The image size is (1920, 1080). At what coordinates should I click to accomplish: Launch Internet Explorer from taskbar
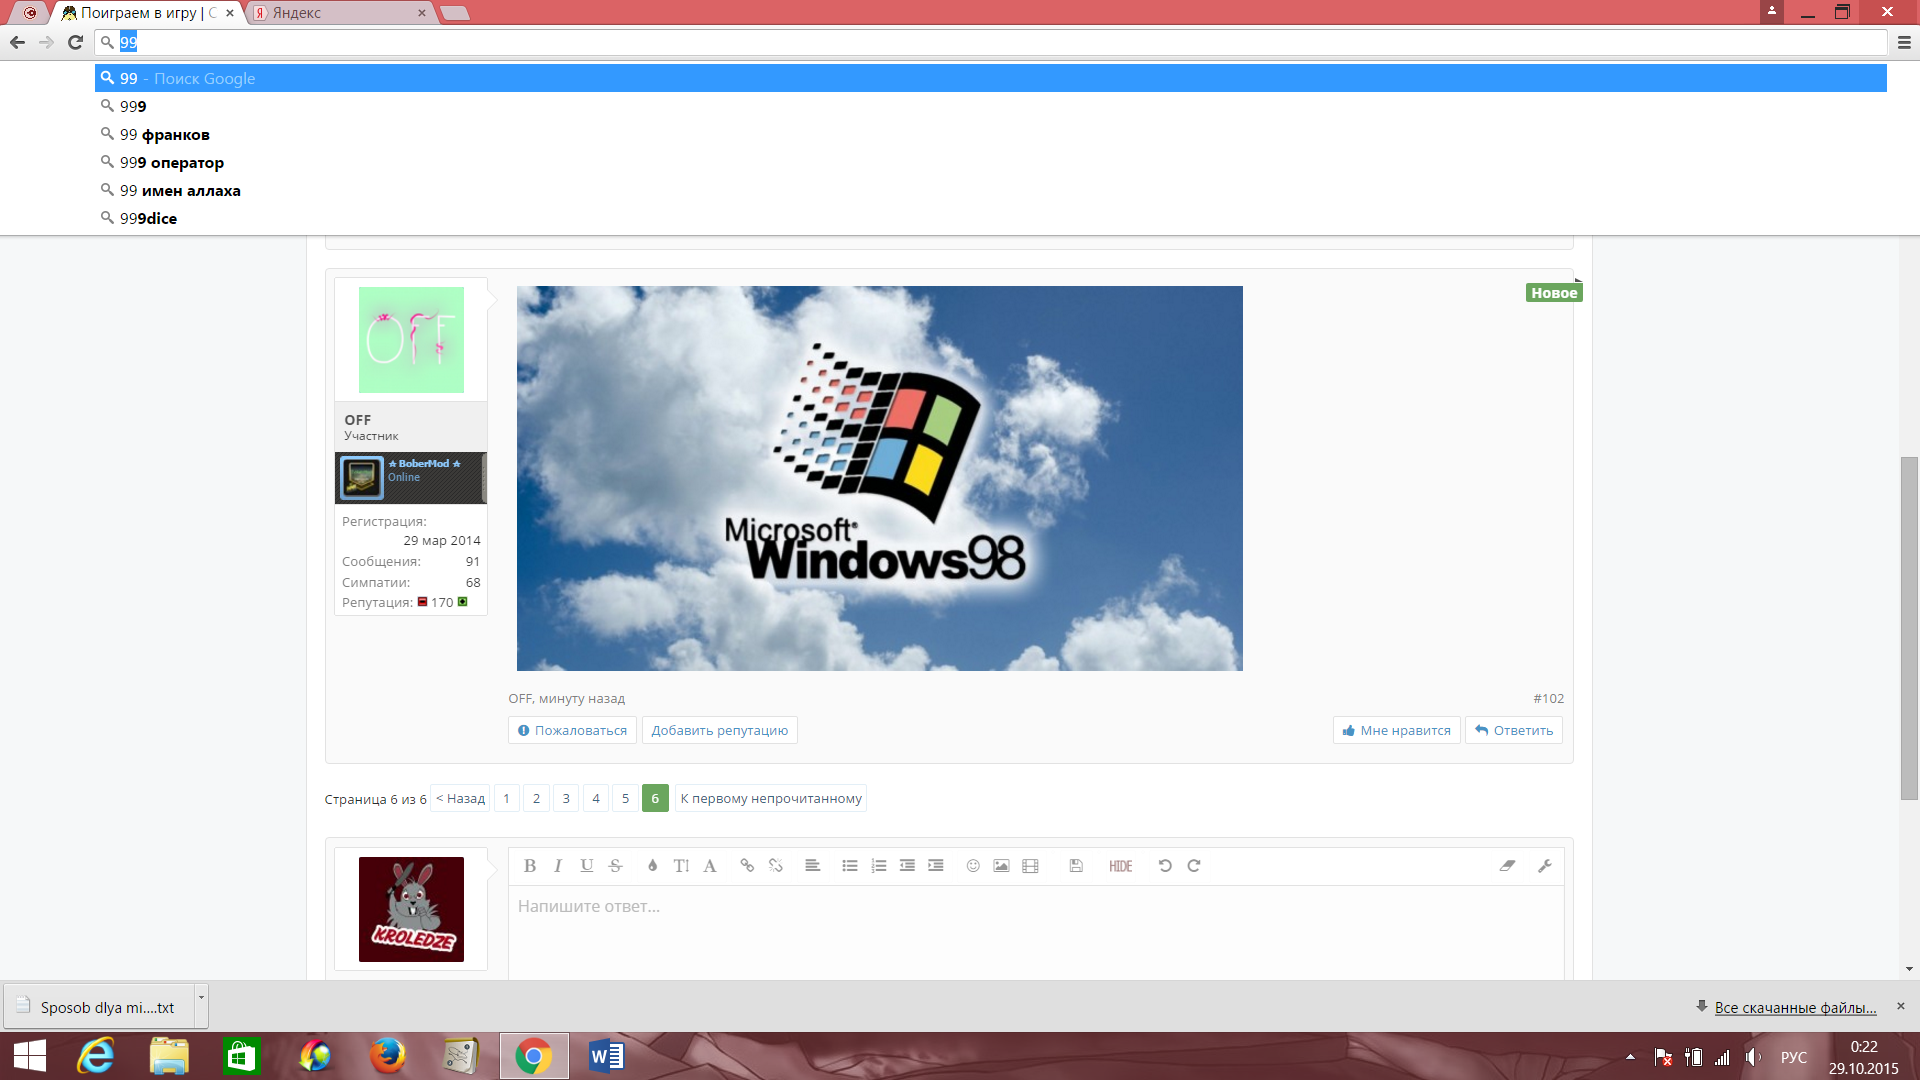[x=97, y=1056]
